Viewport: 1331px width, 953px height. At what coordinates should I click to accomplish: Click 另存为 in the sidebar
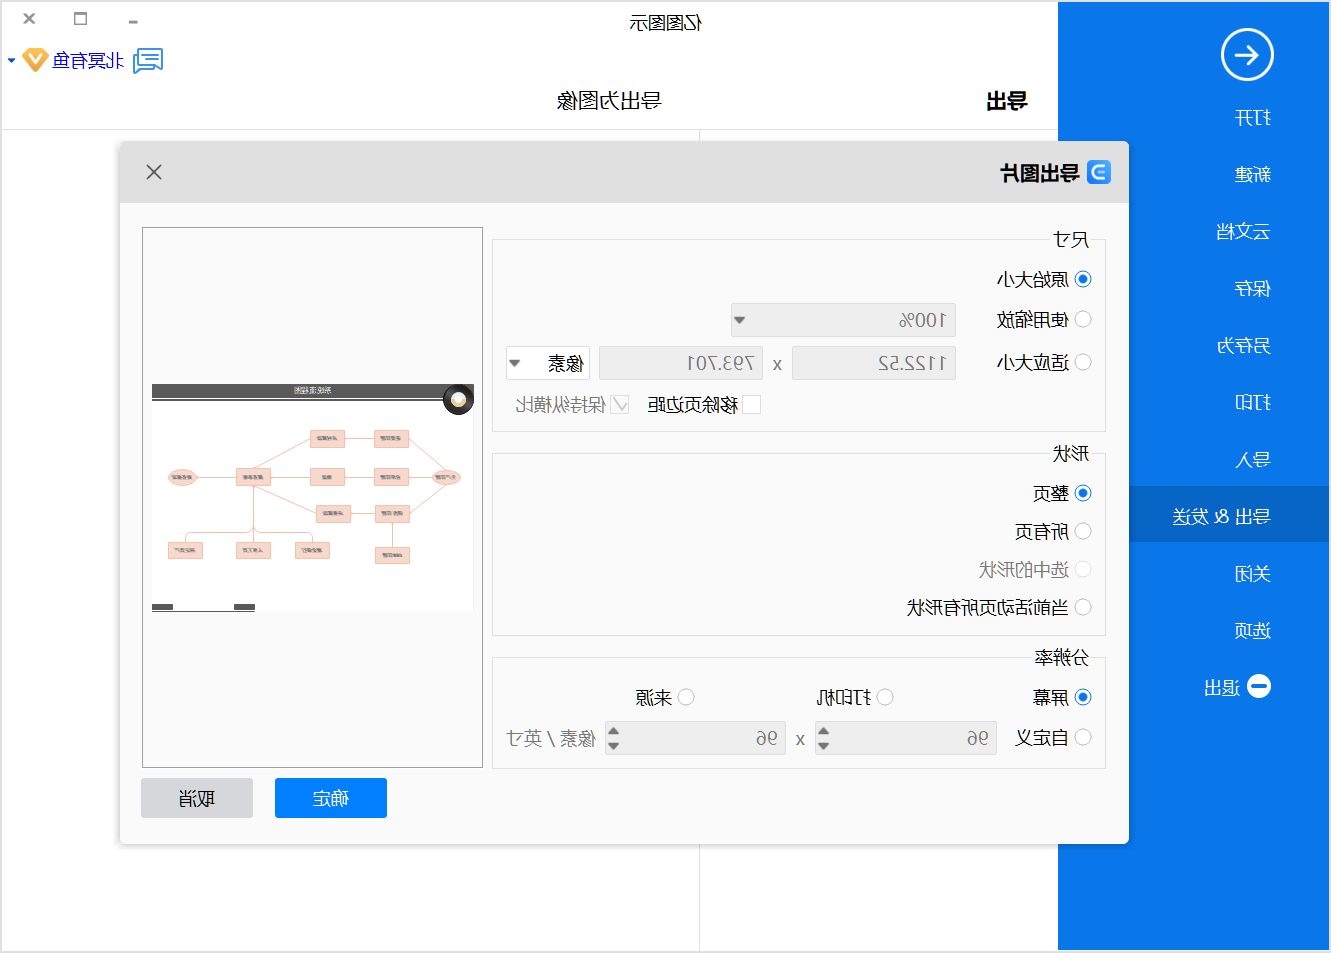[x=1243, y=346]
